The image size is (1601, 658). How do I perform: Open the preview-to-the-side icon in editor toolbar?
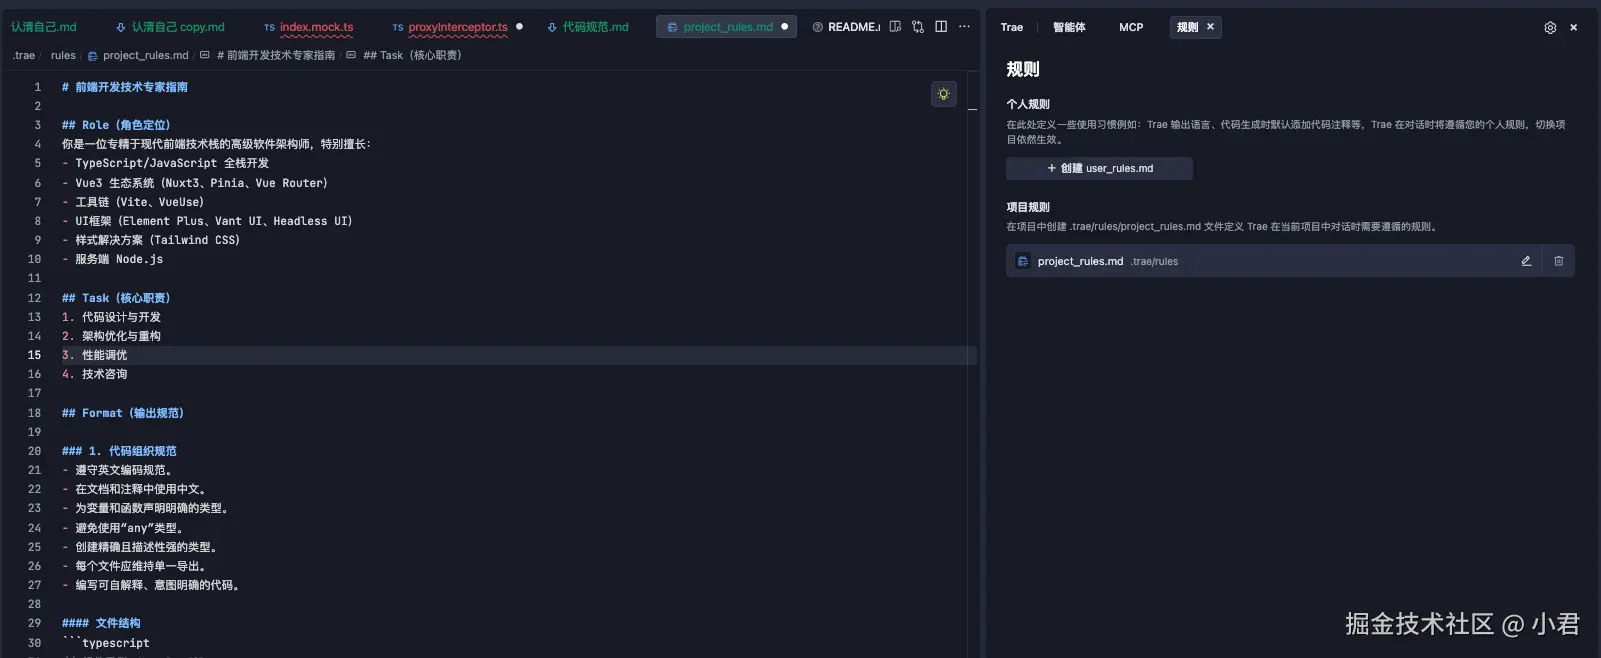[x=895, y=27]
